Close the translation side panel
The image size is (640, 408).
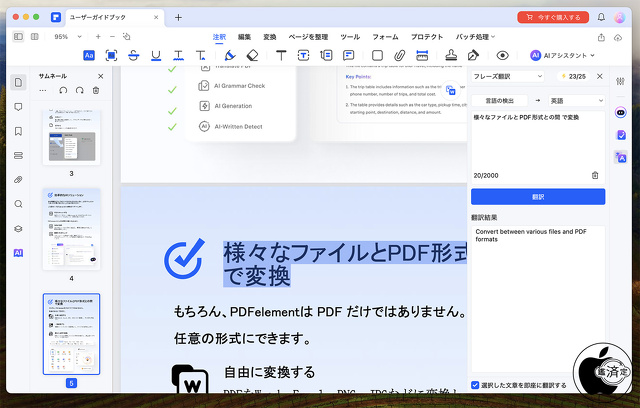point(600,76)
